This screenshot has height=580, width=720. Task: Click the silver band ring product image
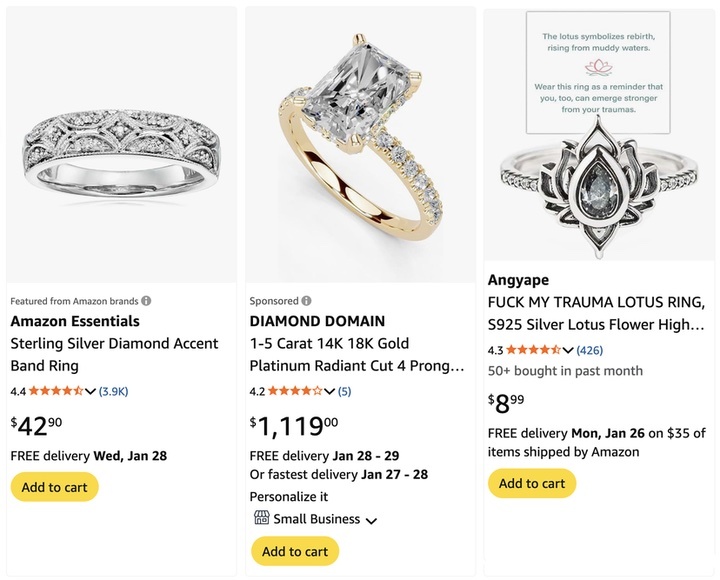coord(122,145)
